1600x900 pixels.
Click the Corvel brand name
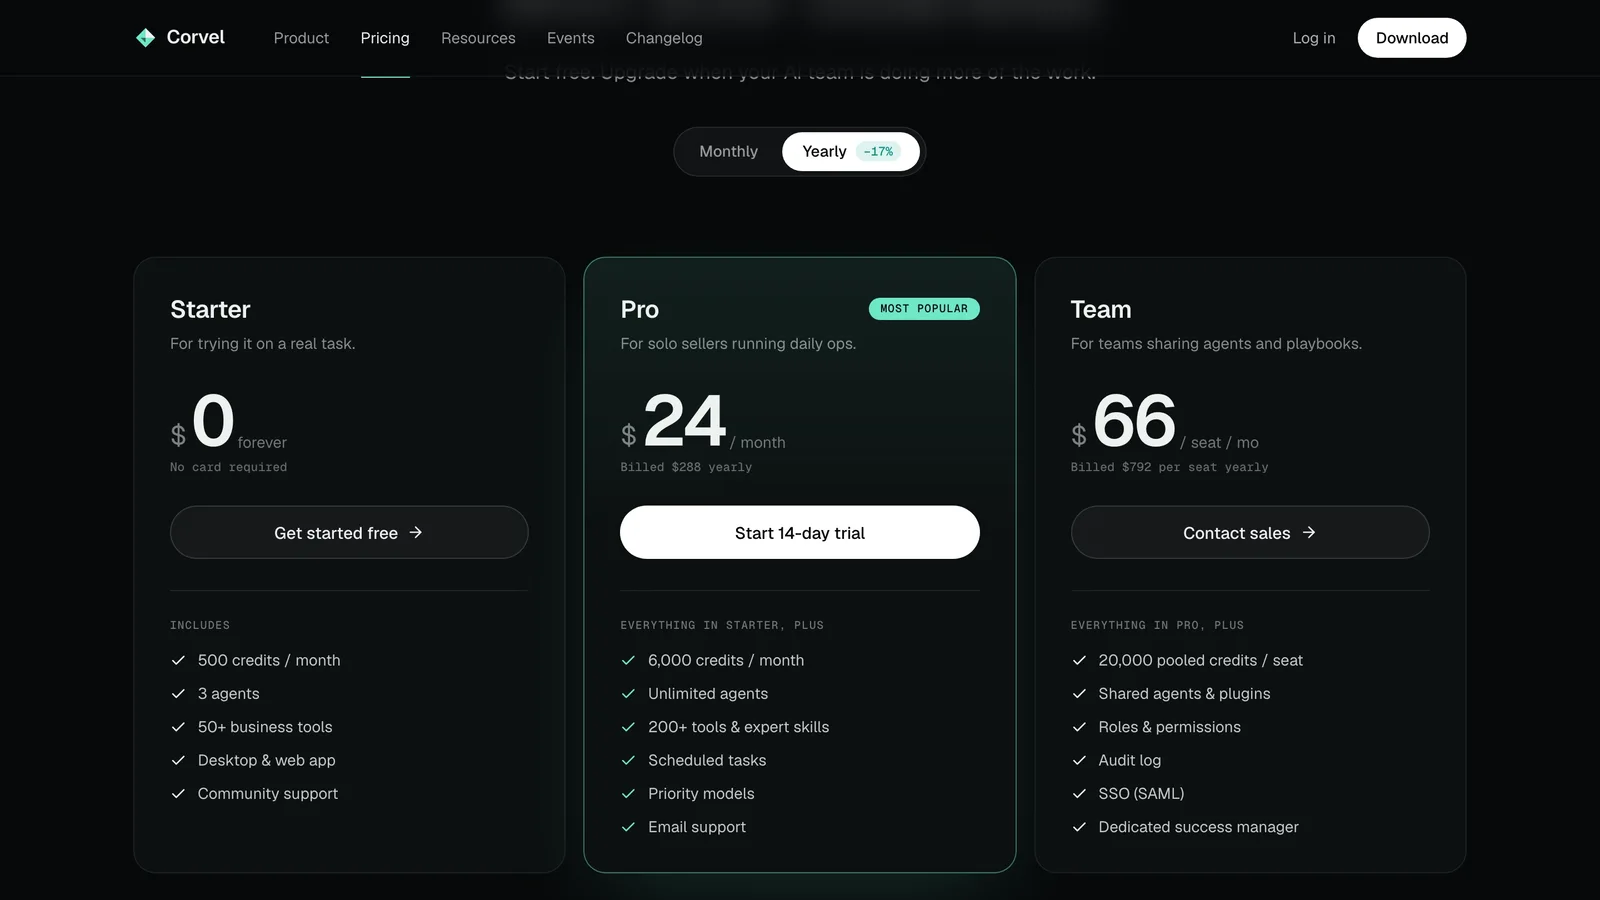pos(196,37)
